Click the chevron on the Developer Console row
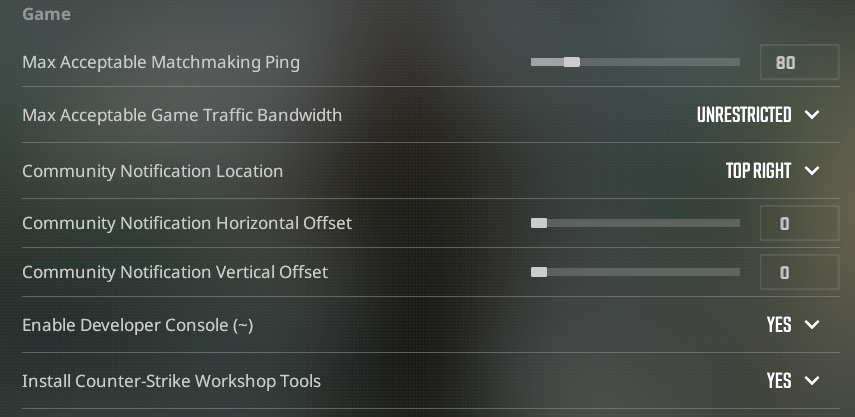 click(812, 325)
